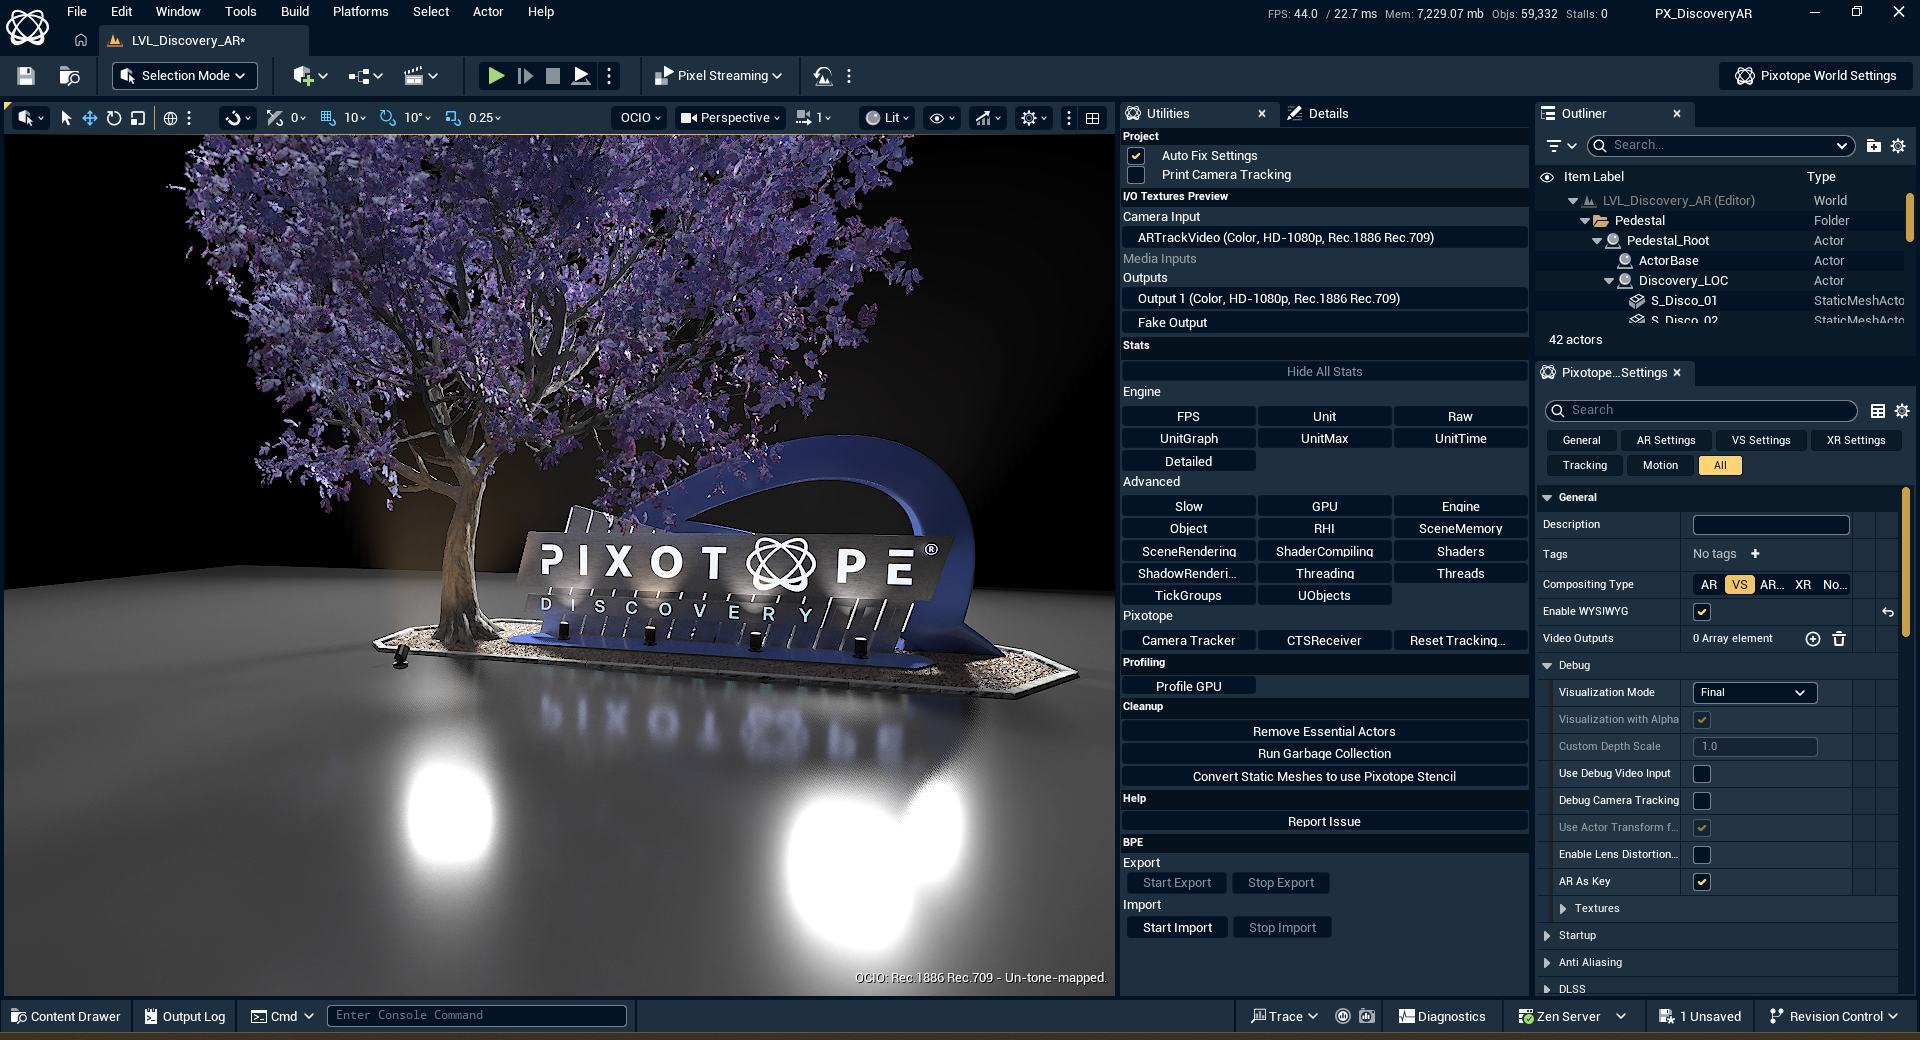Select VS compositing type option
The height and width of the screenshot is (1040, 1920).
1739,585
